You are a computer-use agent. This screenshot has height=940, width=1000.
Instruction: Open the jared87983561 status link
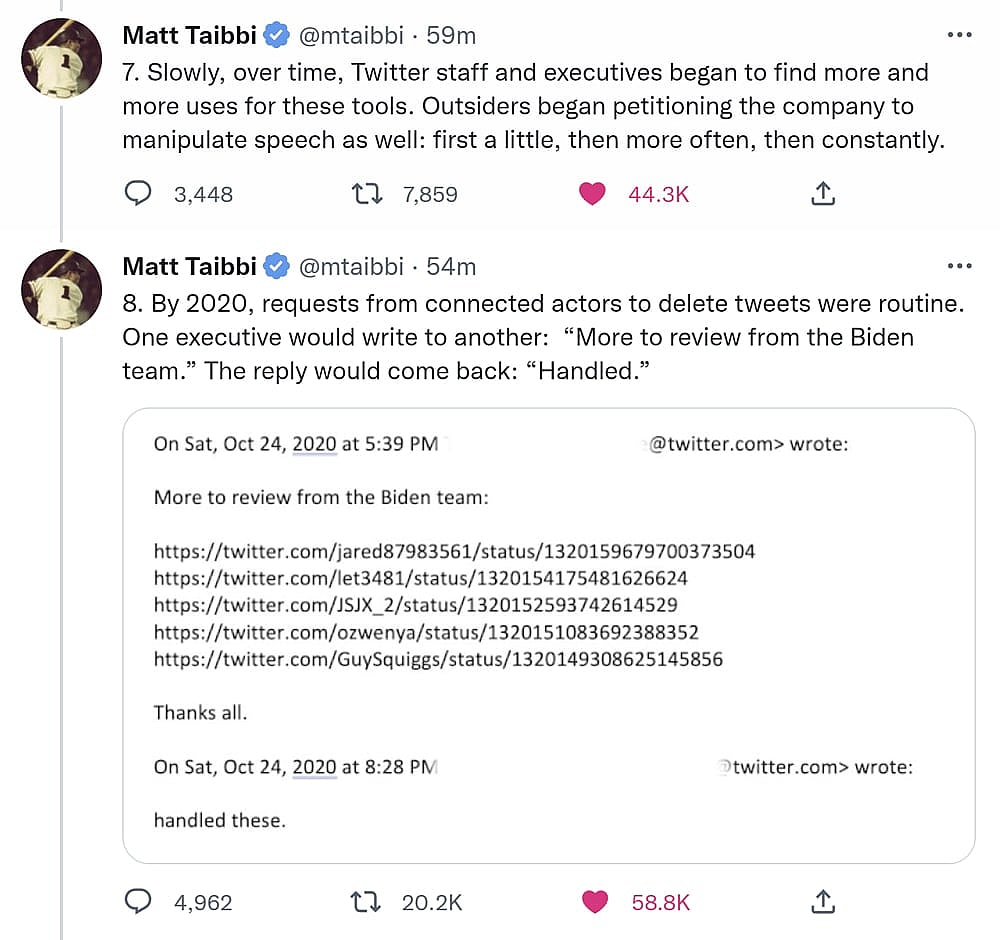click(455, 551)
